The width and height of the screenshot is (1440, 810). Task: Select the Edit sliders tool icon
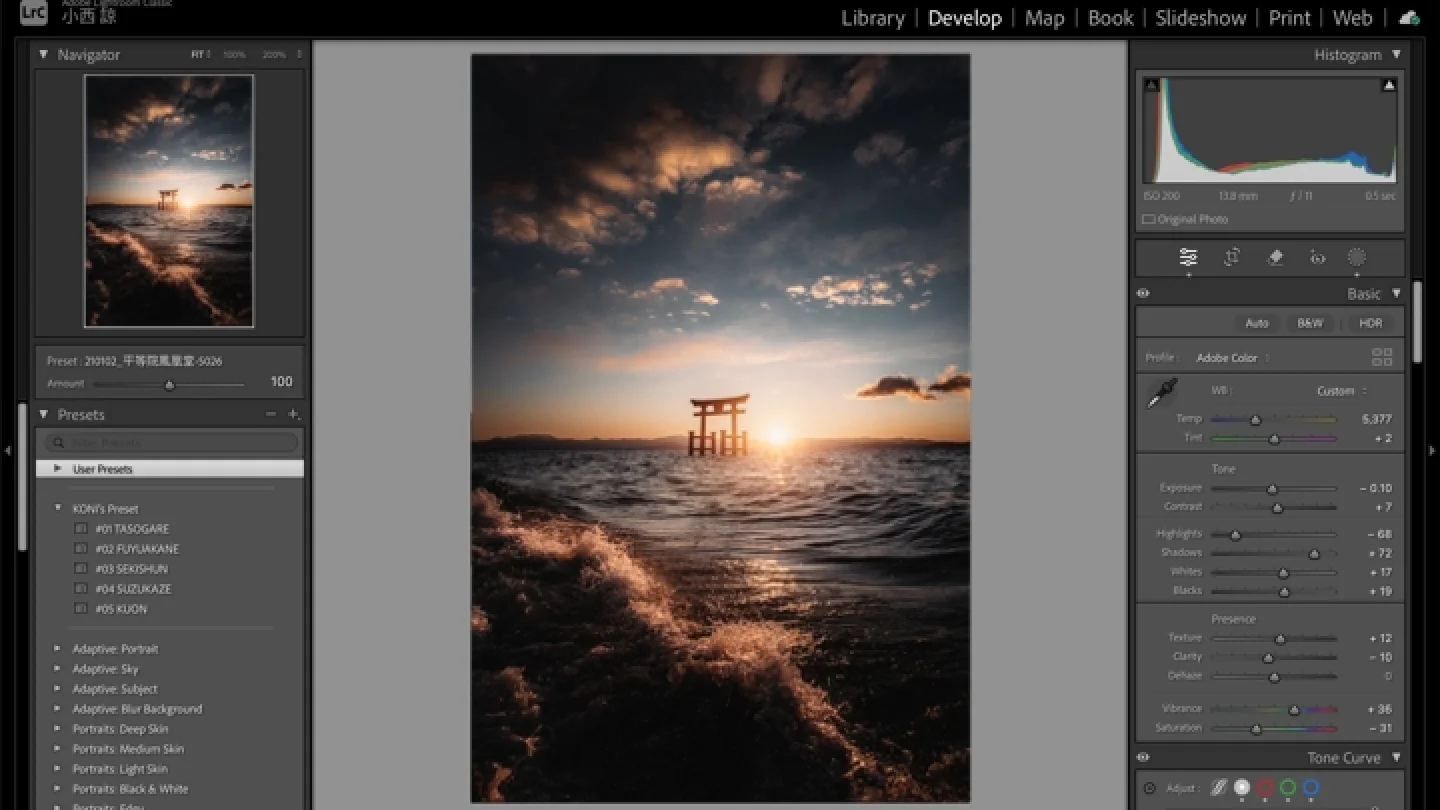(1188, 257)
